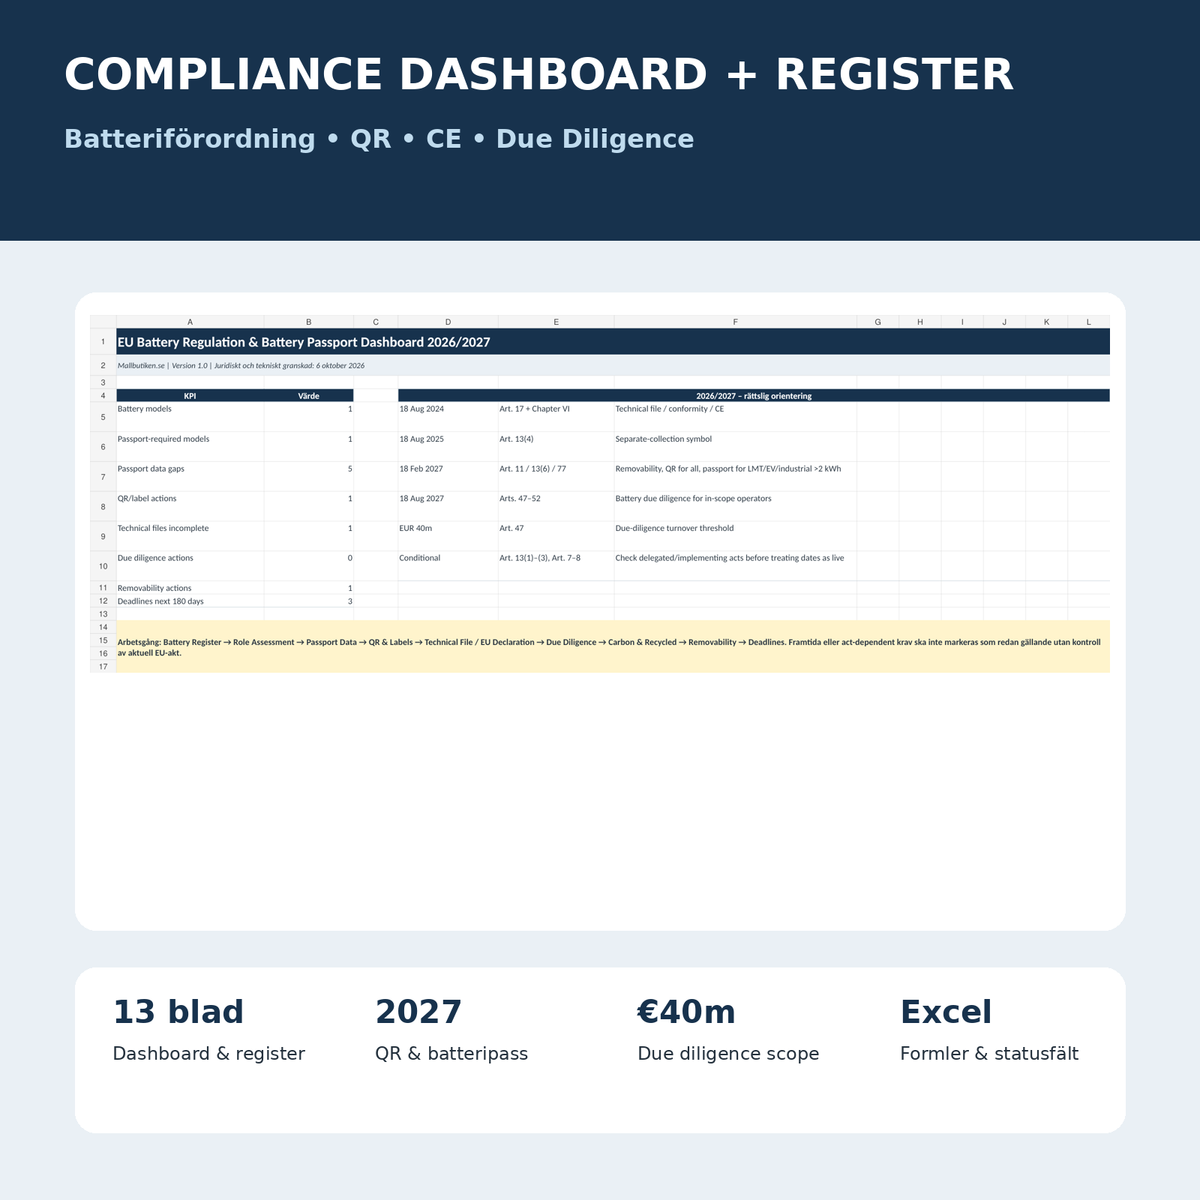Click the 'COMPLIANCE DASHBOARD + REGISTER' heading

539,75
